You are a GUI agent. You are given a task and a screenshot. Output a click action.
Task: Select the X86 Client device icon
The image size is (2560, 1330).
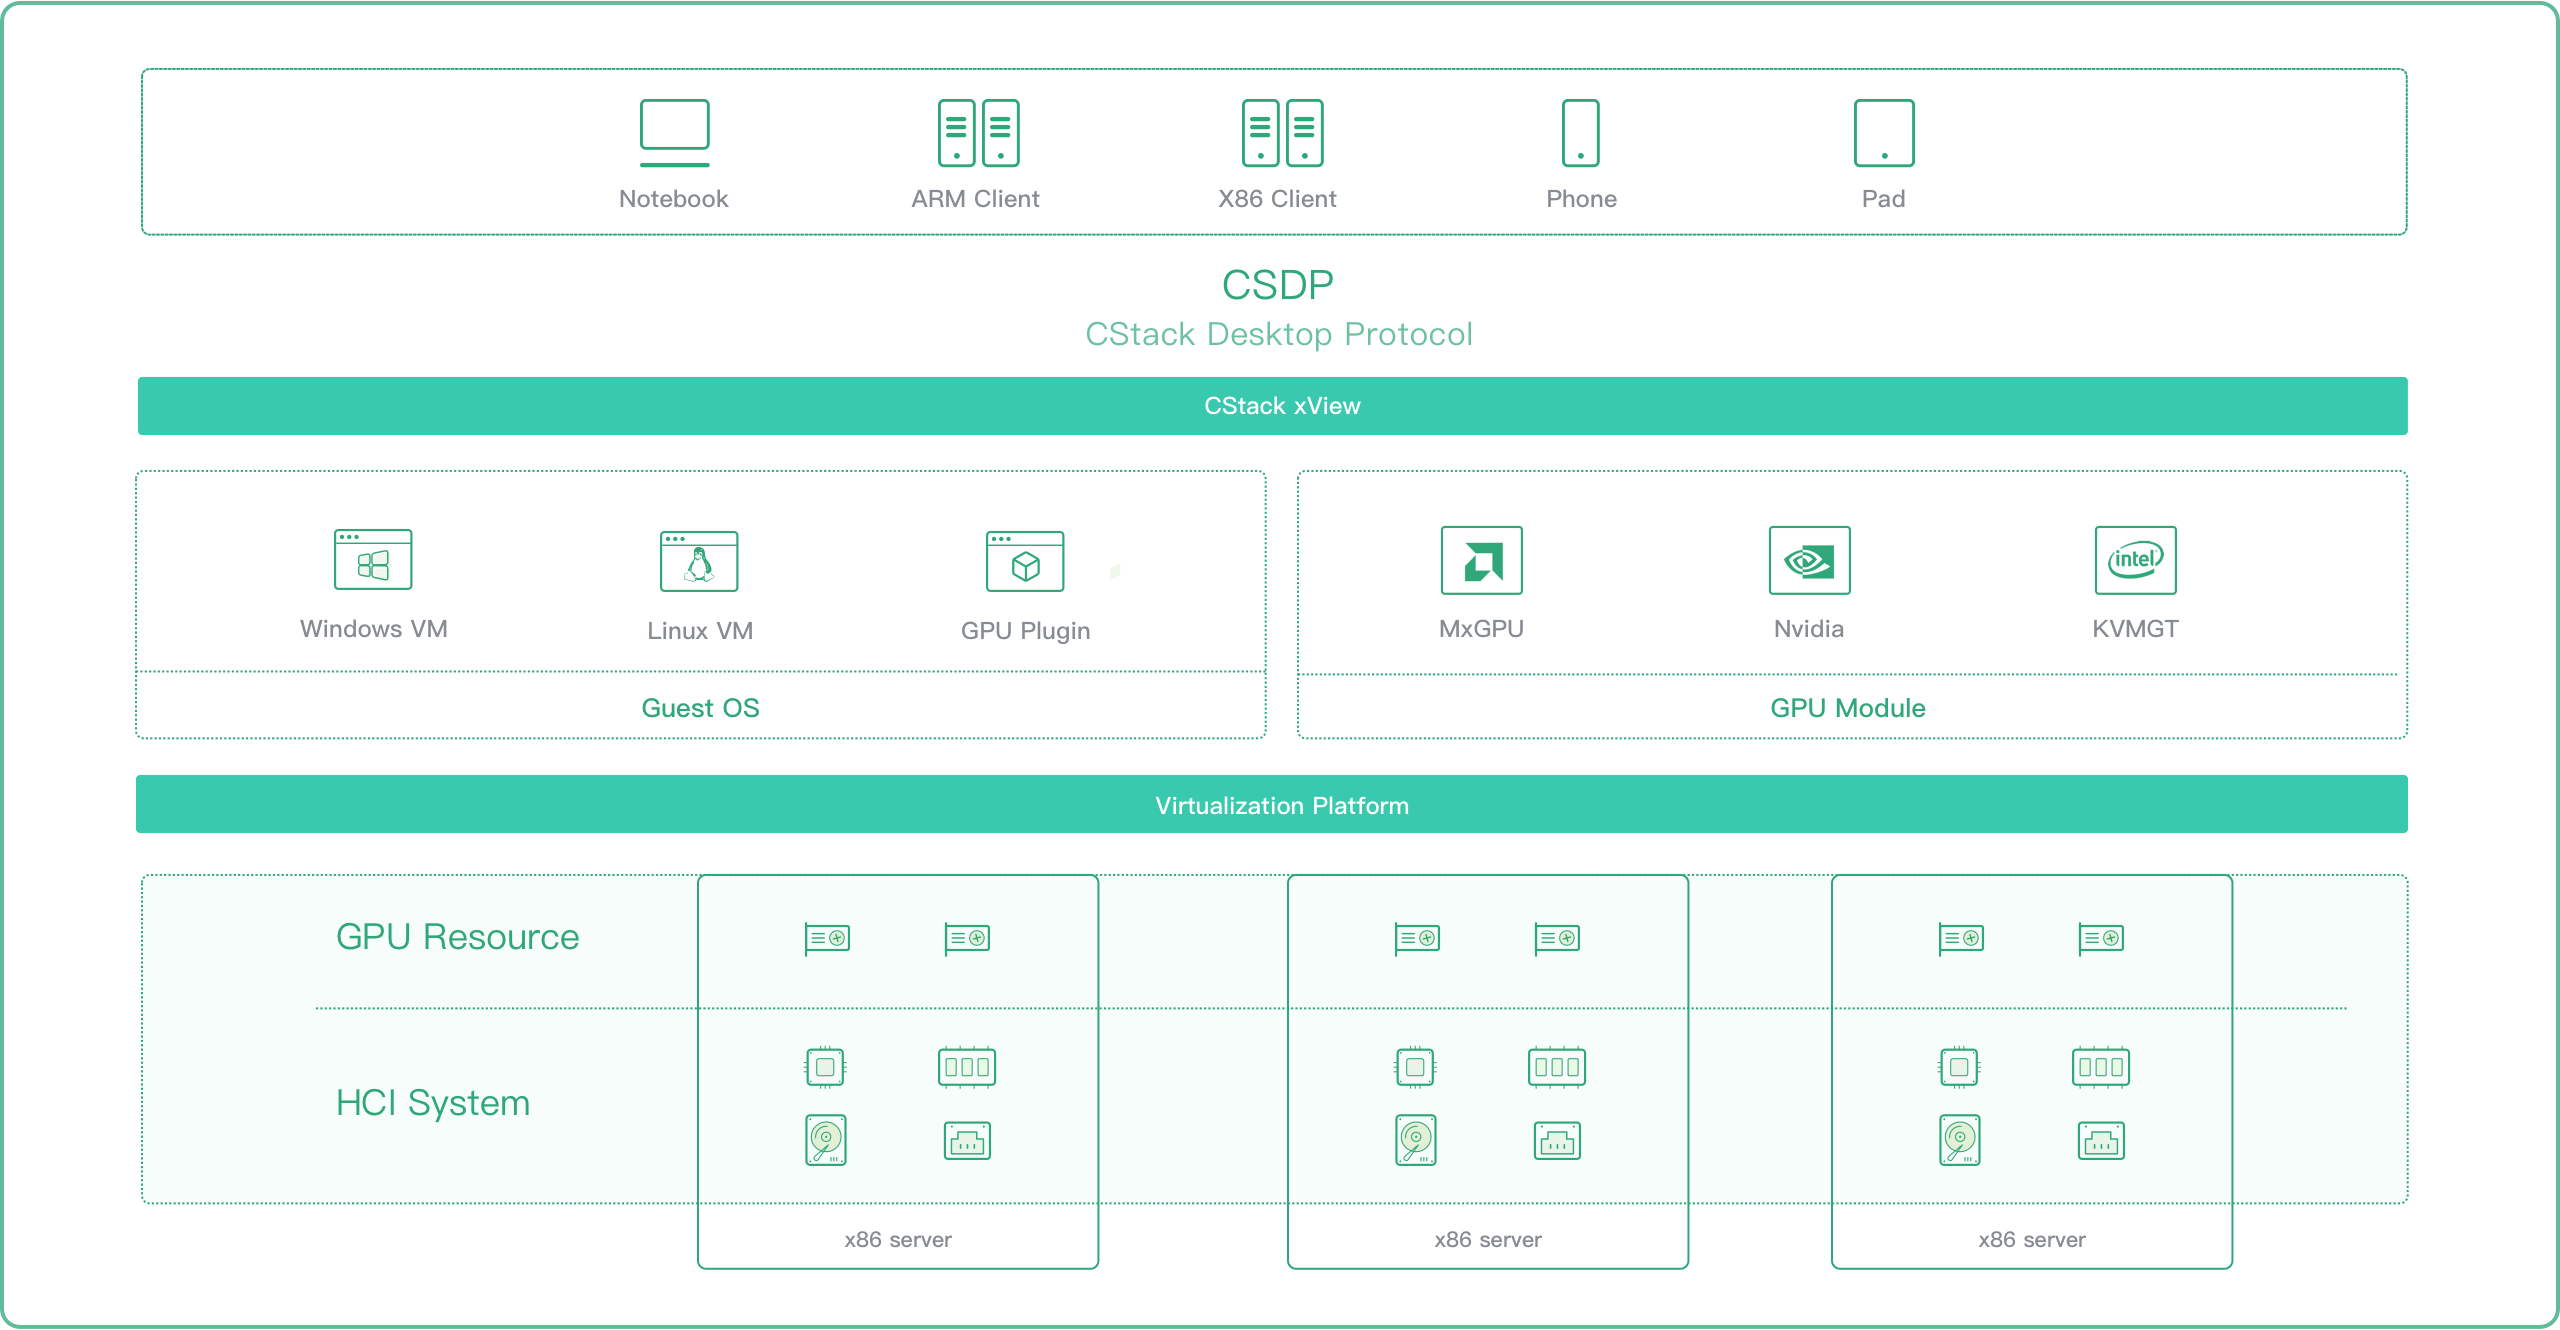click(x=1282, y=132)
